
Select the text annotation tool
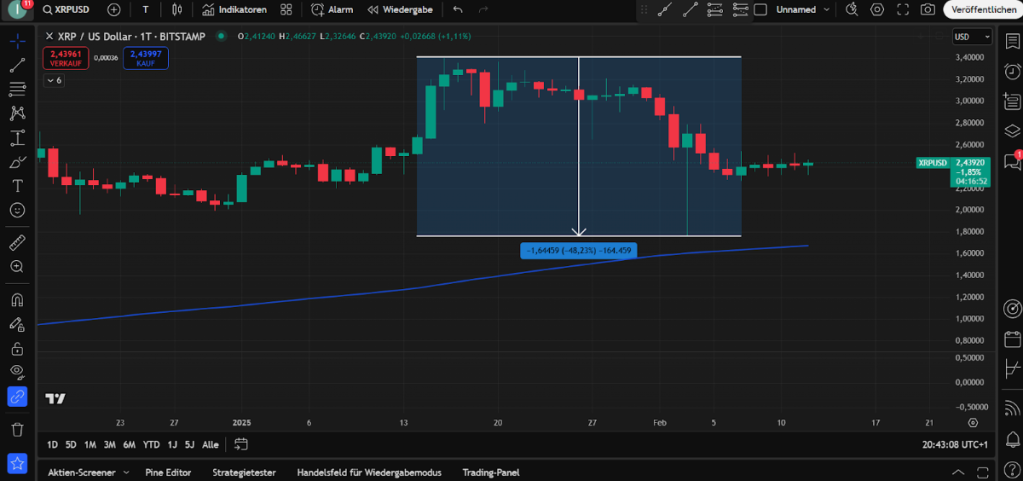(x=18, y=186)
